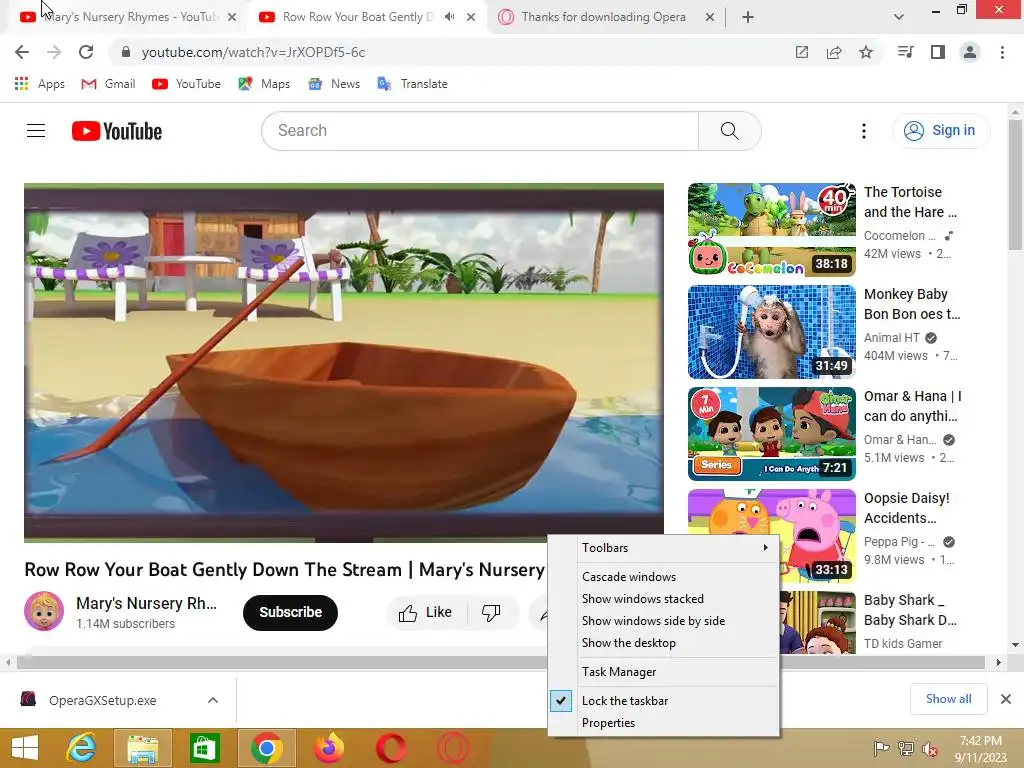
Task: Open the OperaGXSetup.exe downloaded file
Action: coord(102,700)
